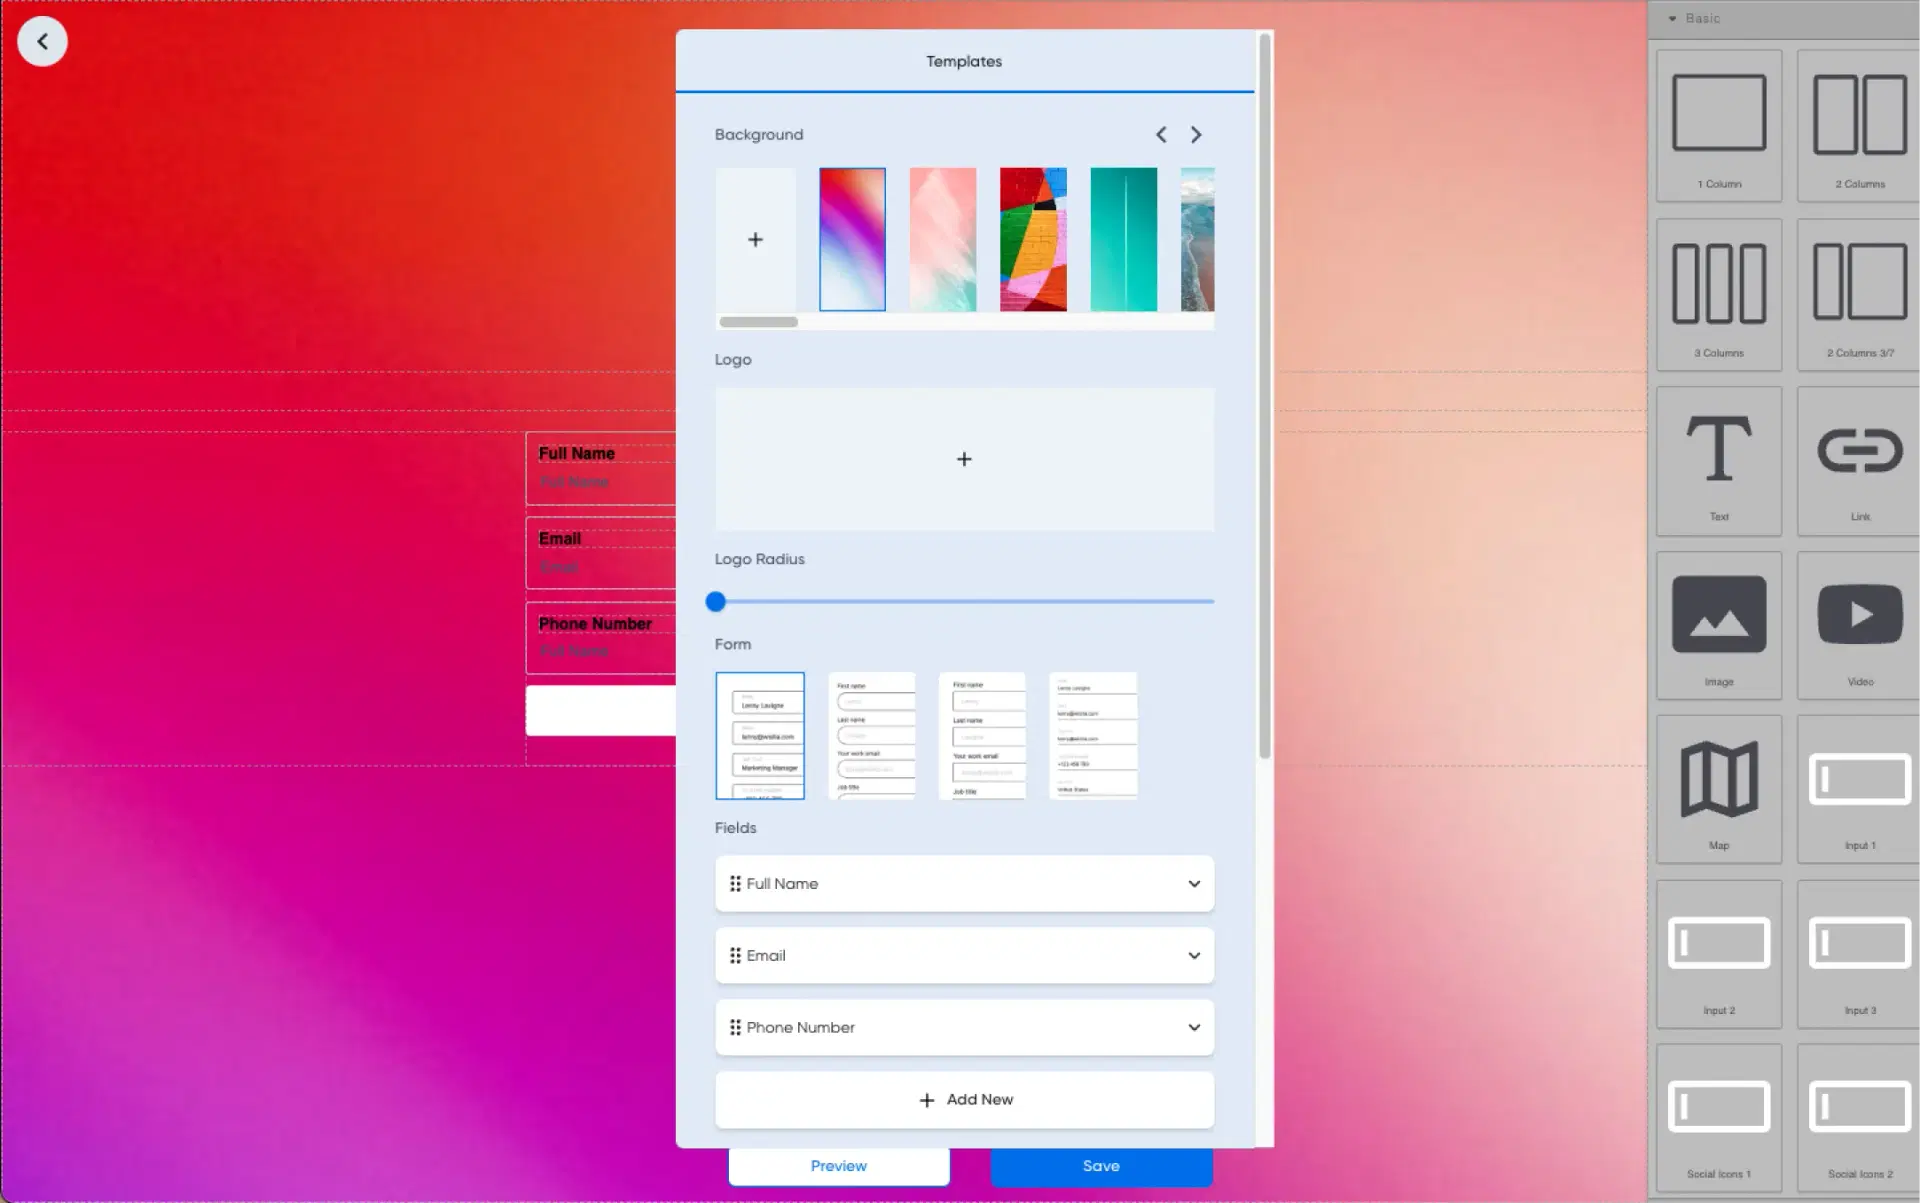Expand the Phone Number field settings
Screen dimensions: 1920x1203
1192,1027
